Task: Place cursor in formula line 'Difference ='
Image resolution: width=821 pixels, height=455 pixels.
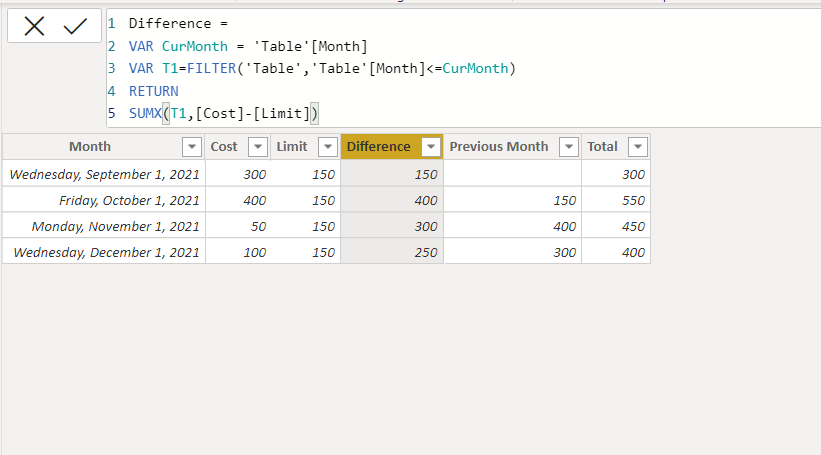Action: point(178,24)
